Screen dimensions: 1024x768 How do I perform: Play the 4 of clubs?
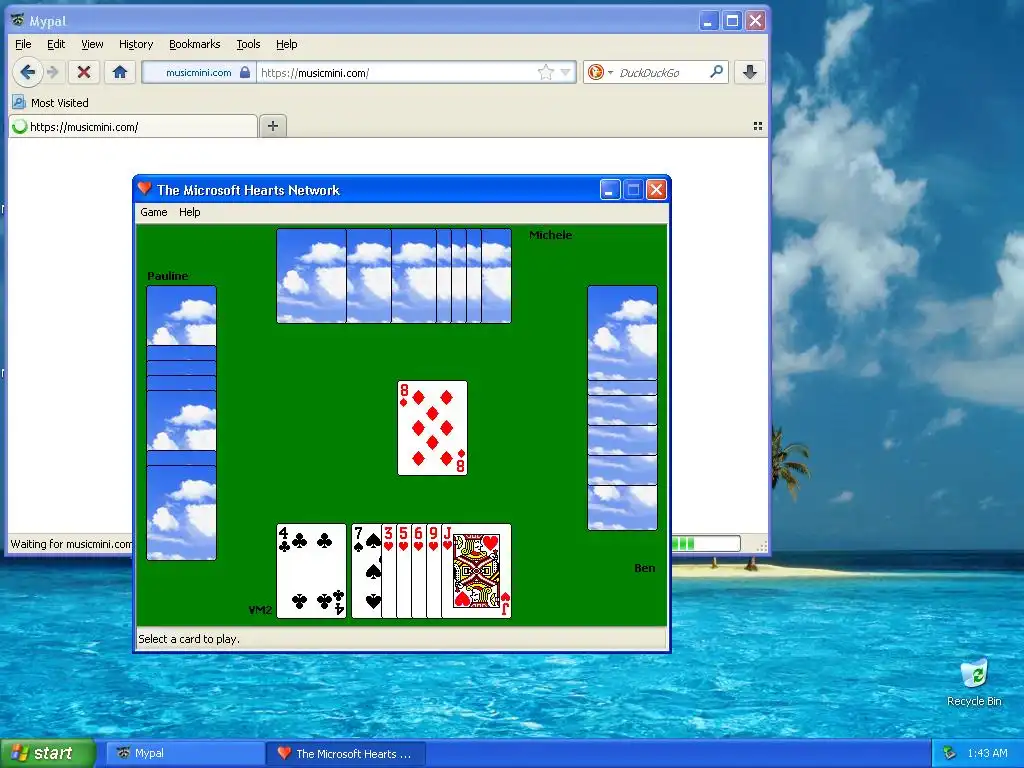pos(312,571)
